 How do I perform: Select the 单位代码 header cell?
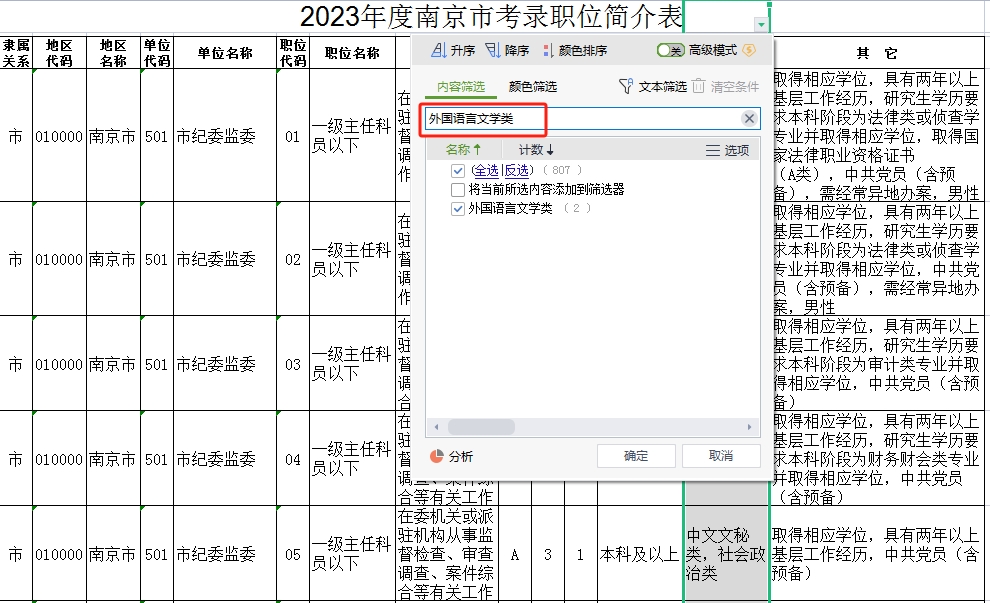(157, 52)
